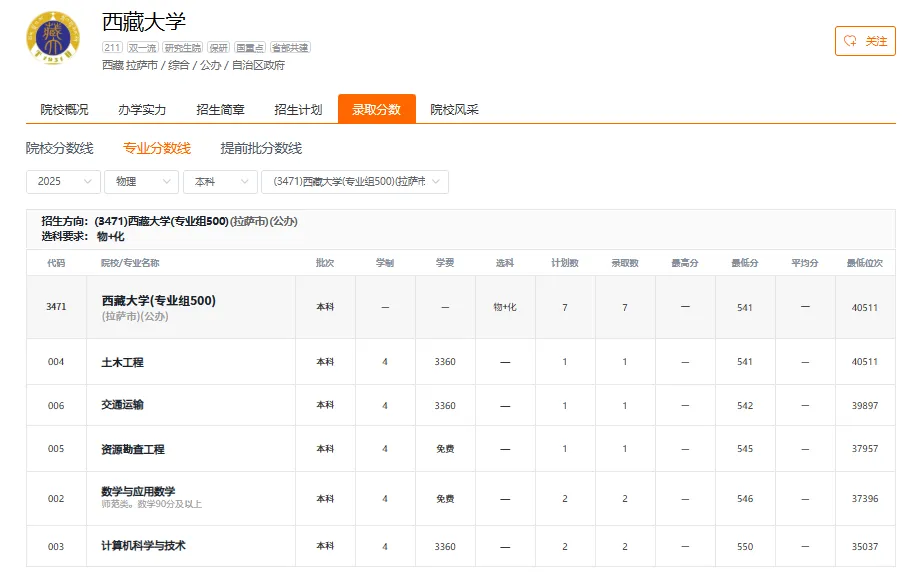Go to the 招生计划 tab
Viewport: 924px width, 579px height.
(298, 110)
